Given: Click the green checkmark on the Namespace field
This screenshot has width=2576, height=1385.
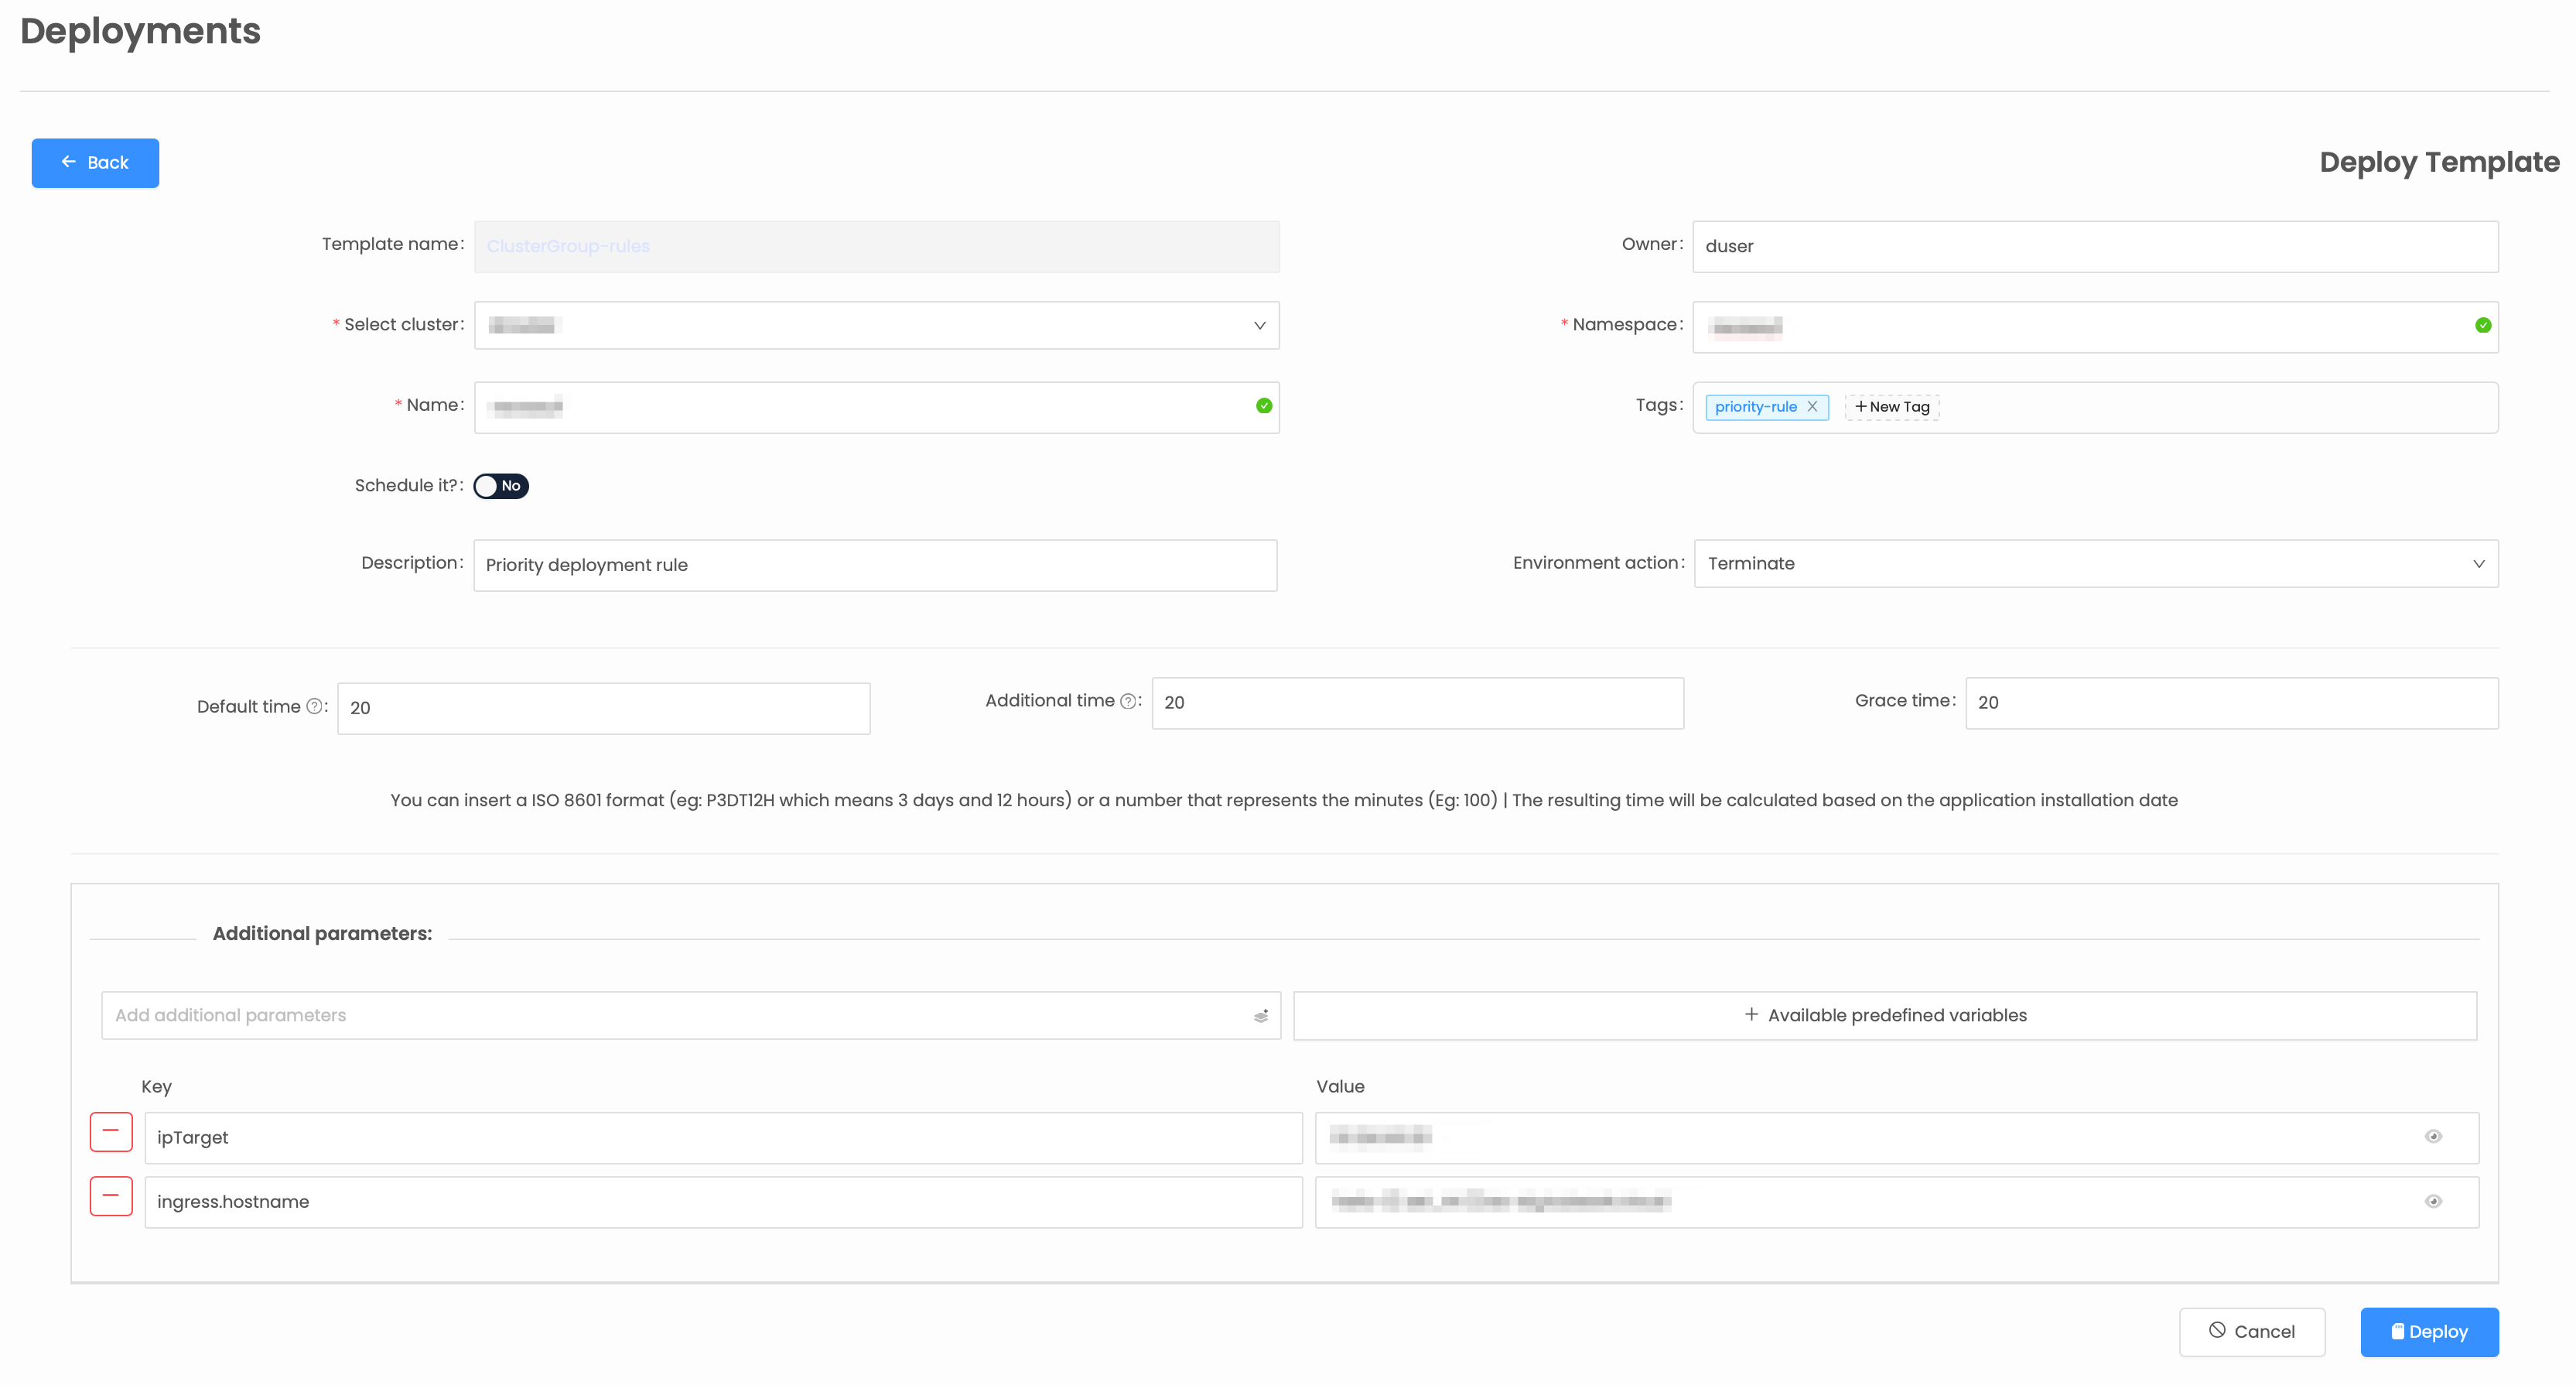Looking at the screenshot, I should pyautogui.click(x=2483, y=325).
